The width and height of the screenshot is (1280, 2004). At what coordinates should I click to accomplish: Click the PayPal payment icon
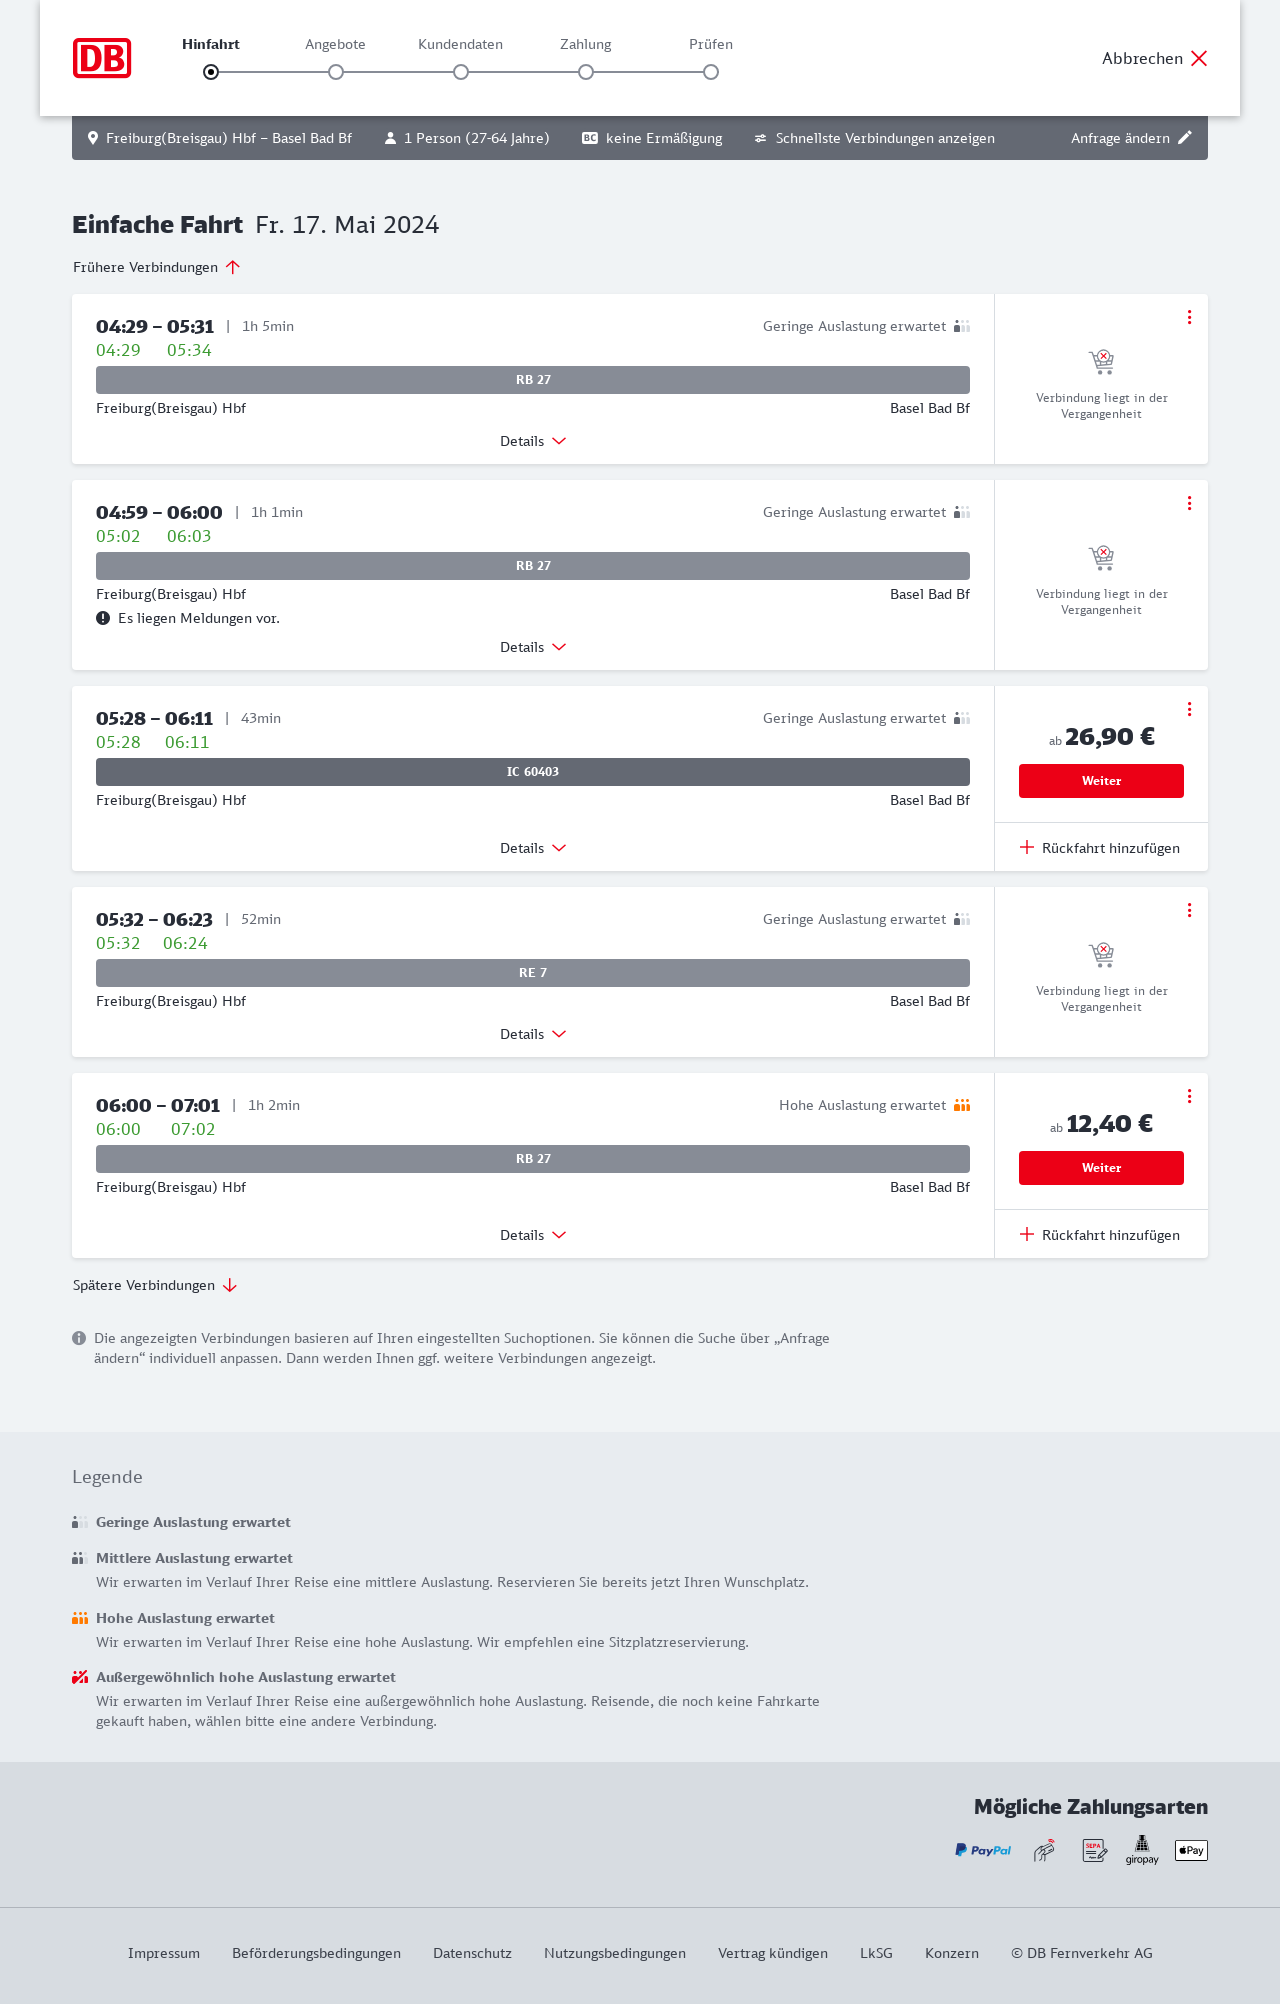click(982, 1850)
